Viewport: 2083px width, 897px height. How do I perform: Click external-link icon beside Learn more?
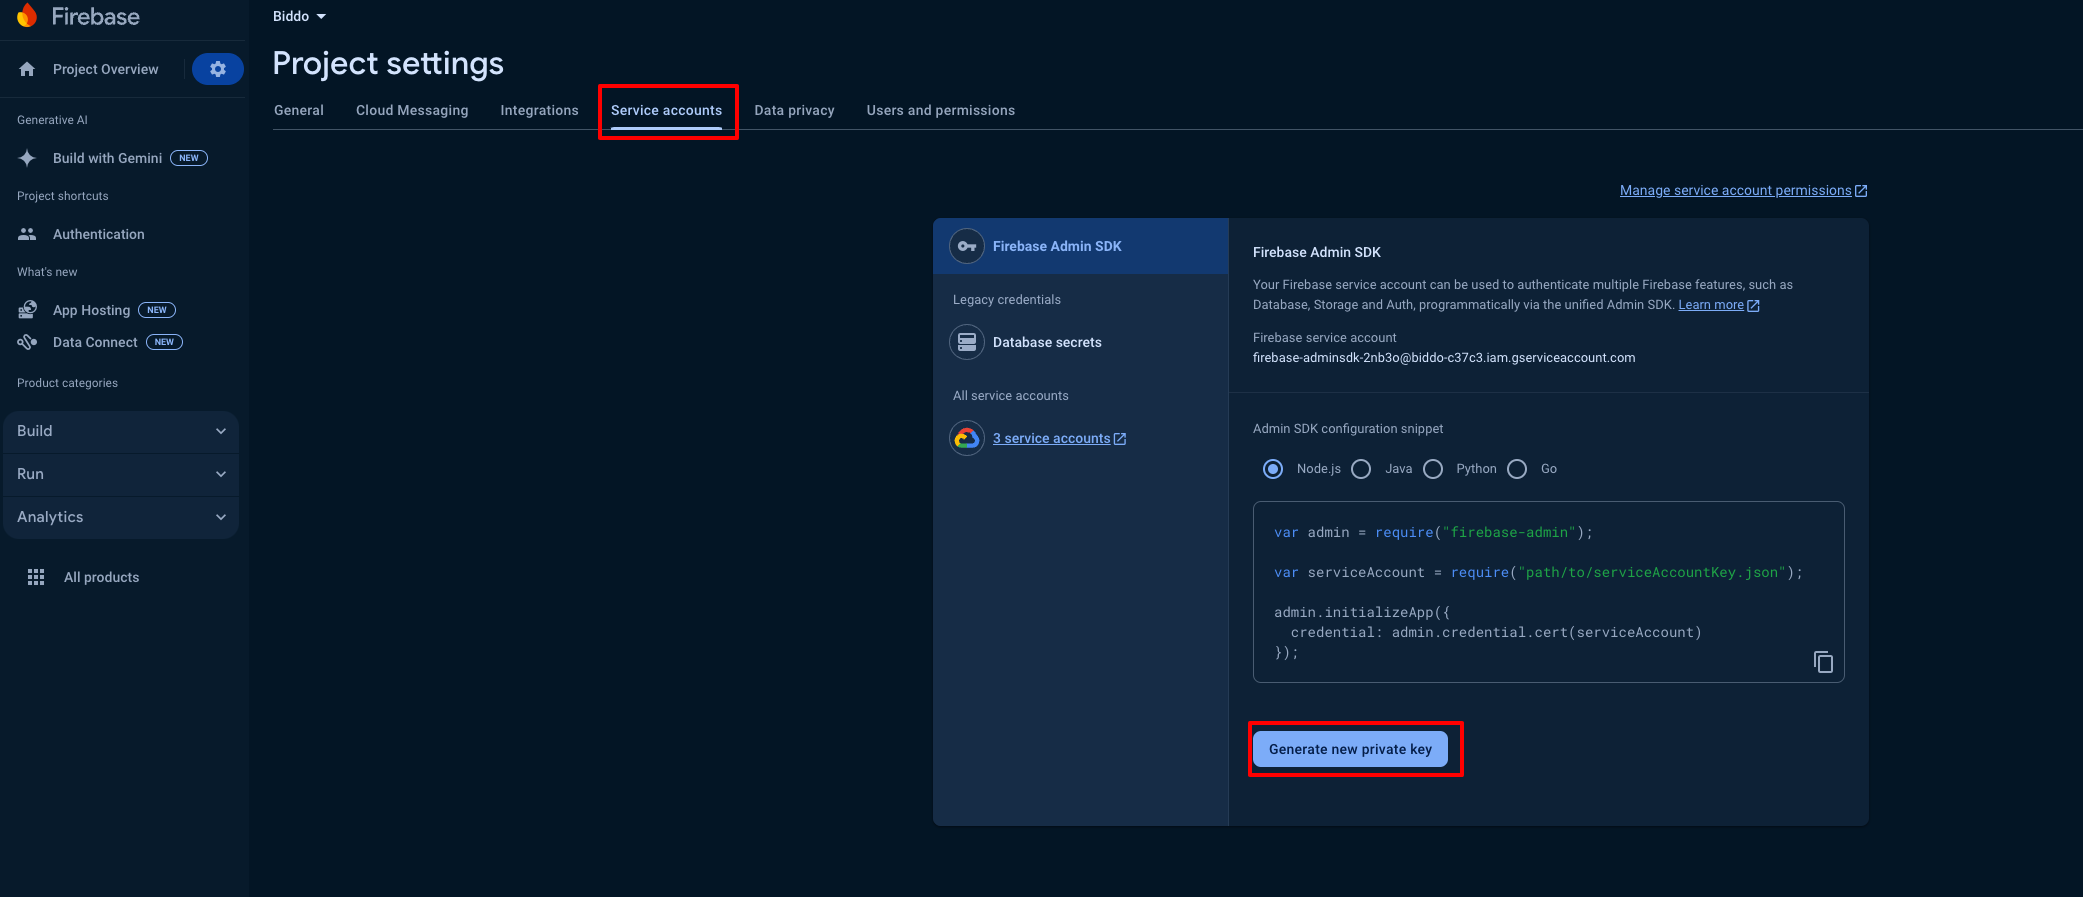click(1753, 306)
